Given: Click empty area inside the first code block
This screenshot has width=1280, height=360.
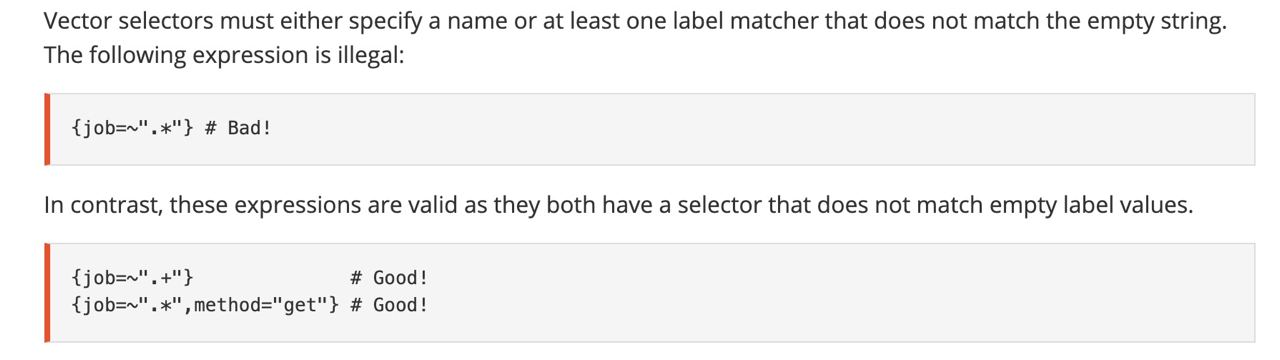Looking at the screenshot, I should (760, 129).
